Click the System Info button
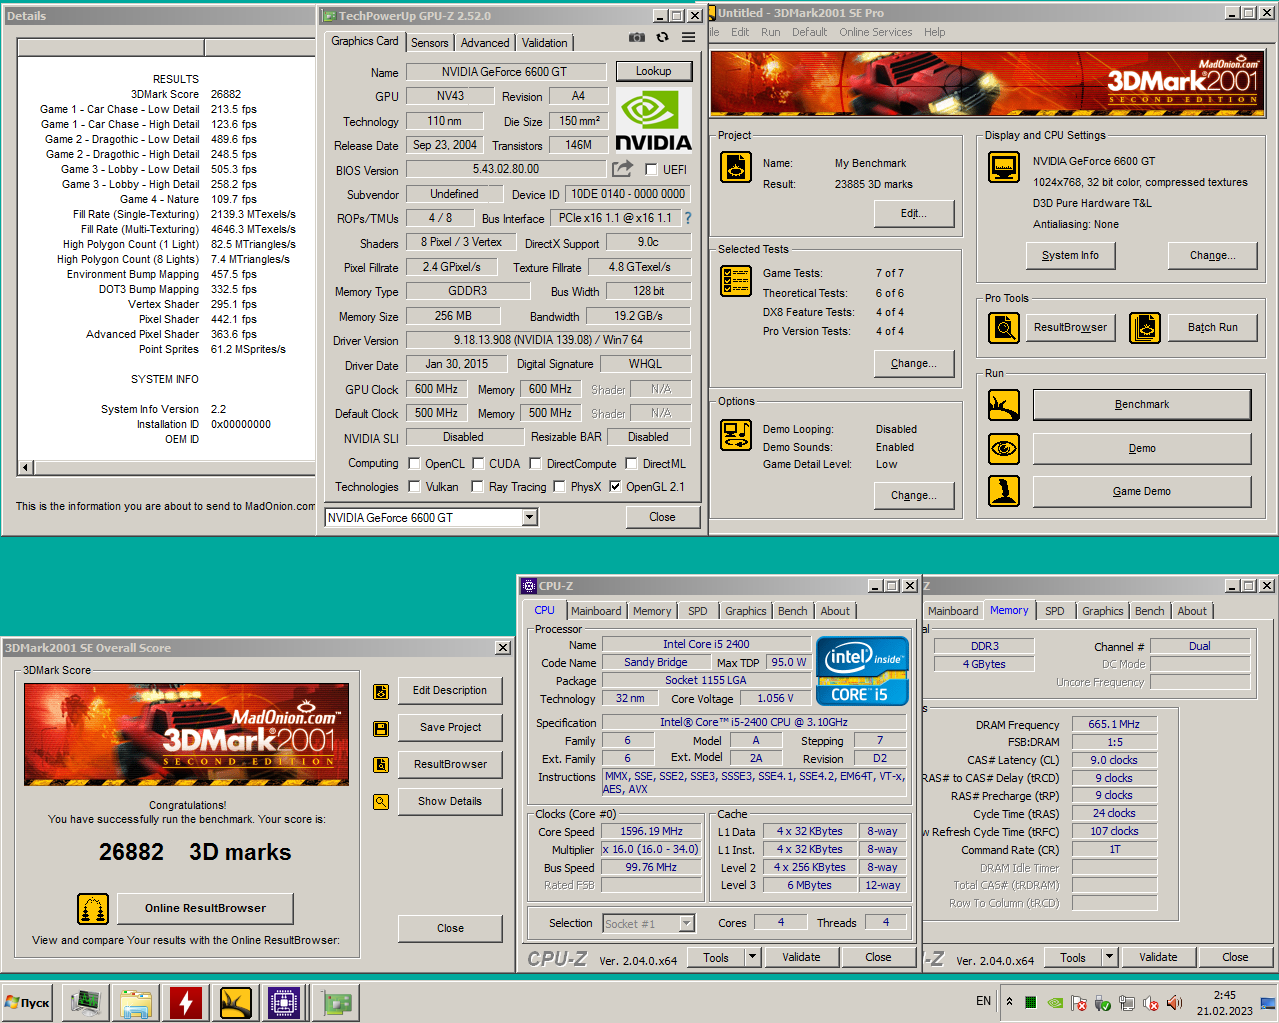The height and width of the screenshot is (1023, 1279). pyautogui.click(x=1070, y=256)
